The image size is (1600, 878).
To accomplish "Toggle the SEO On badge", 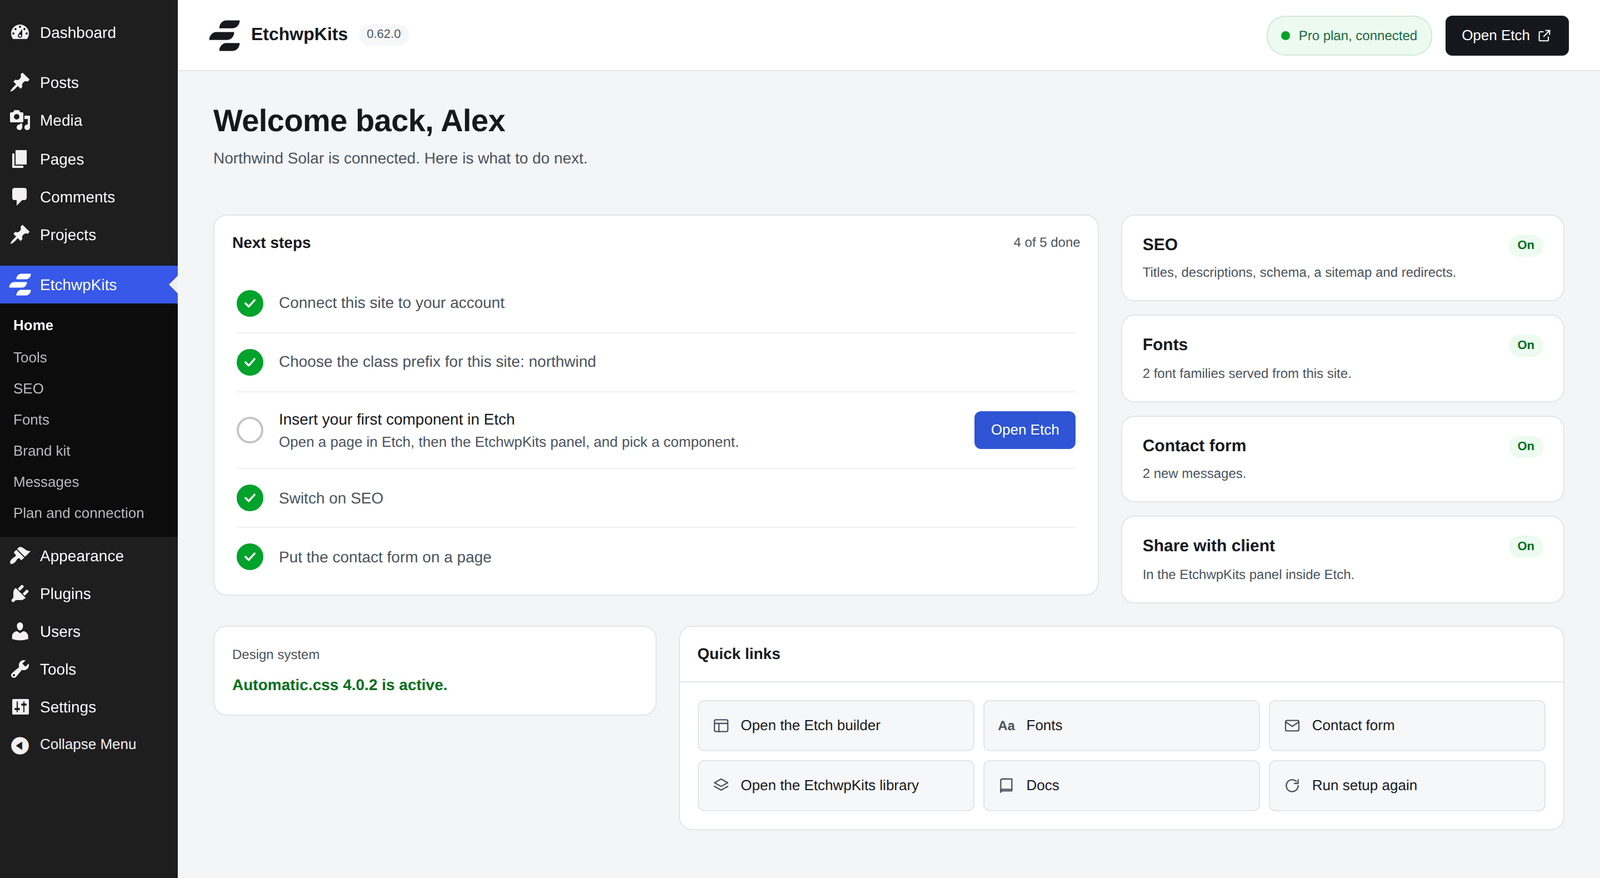I will (x=1525, y=245).
